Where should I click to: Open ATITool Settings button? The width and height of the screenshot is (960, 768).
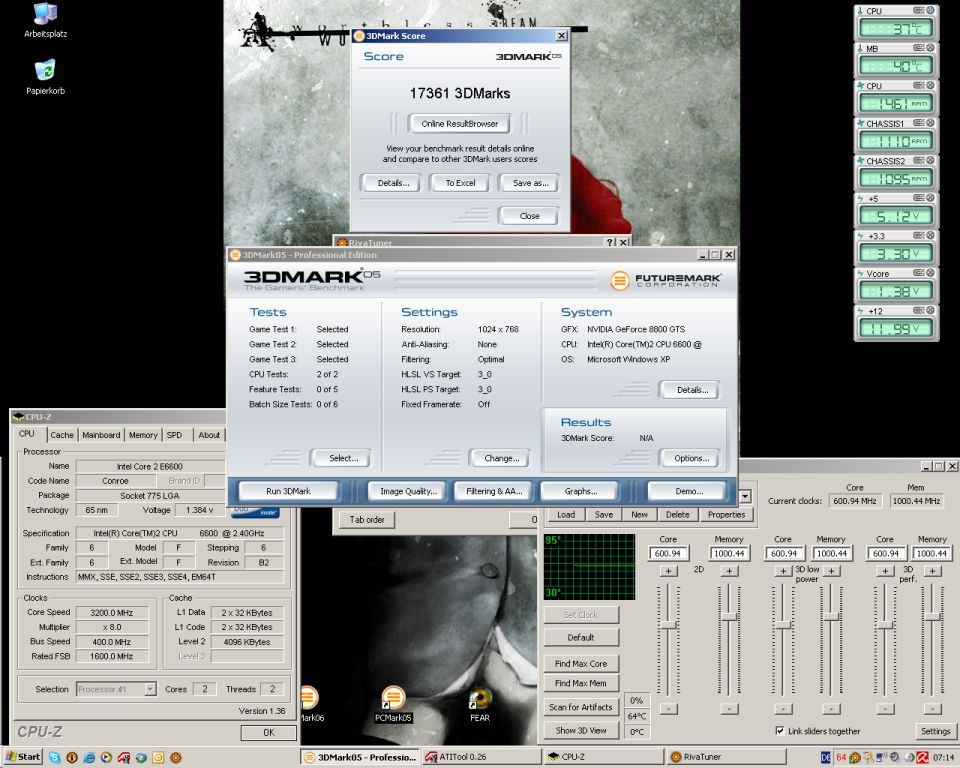936,731
